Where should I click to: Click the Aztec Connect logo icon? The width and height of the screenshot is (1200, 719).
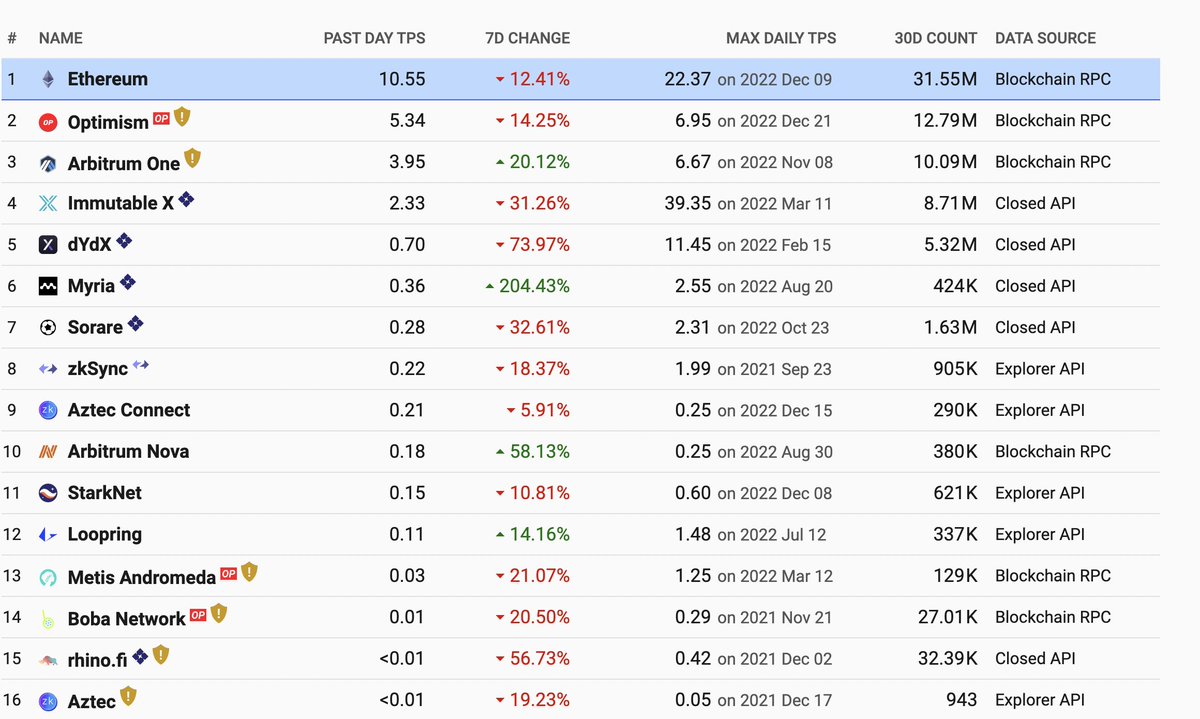(x=48, y=410)
